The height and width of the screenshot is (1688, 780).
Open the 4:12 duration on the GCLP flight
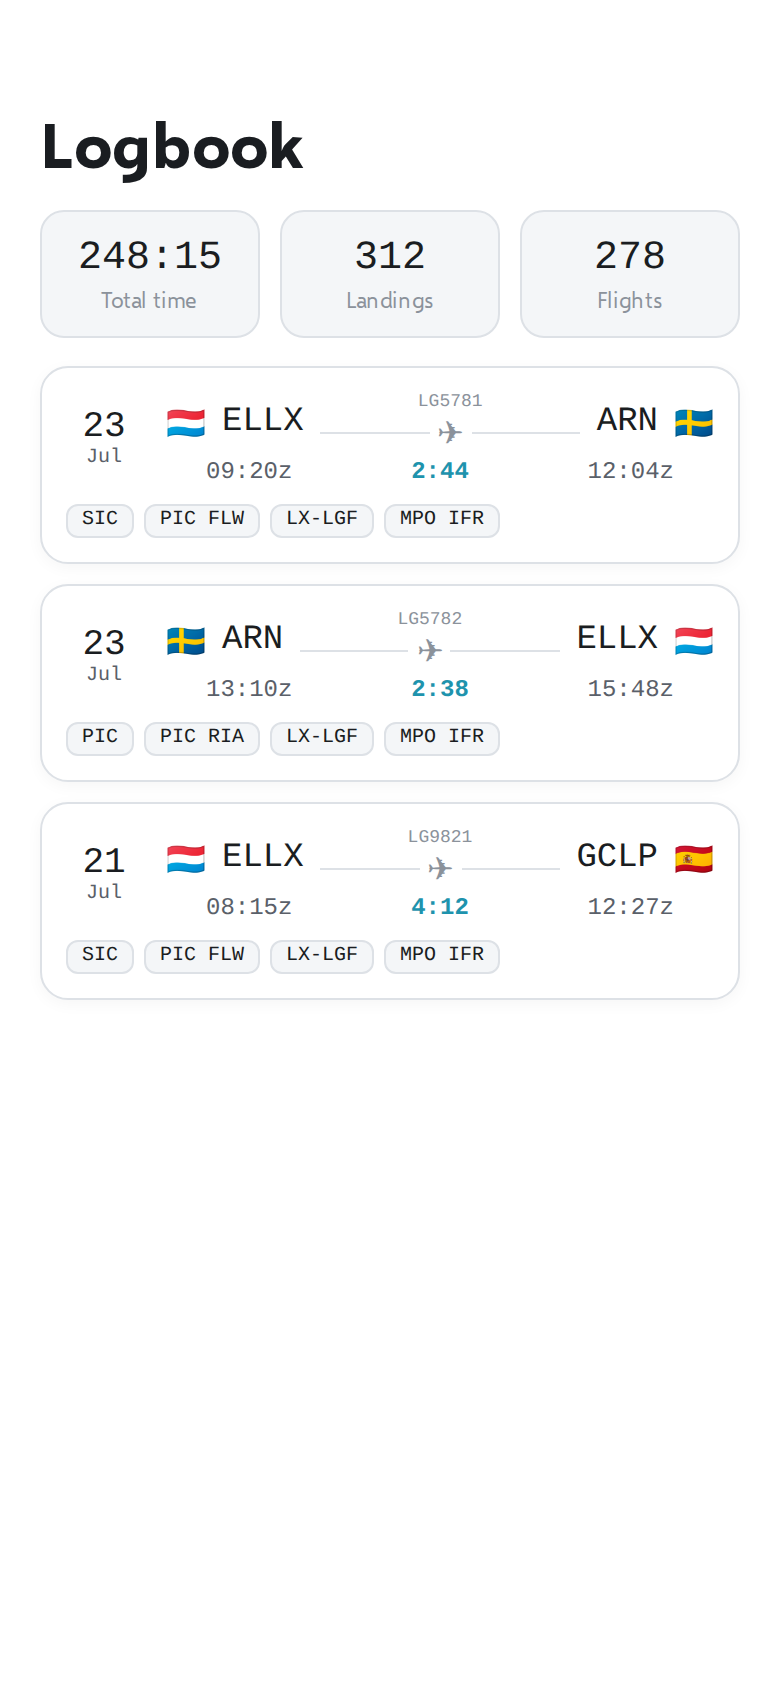point(440,907)
